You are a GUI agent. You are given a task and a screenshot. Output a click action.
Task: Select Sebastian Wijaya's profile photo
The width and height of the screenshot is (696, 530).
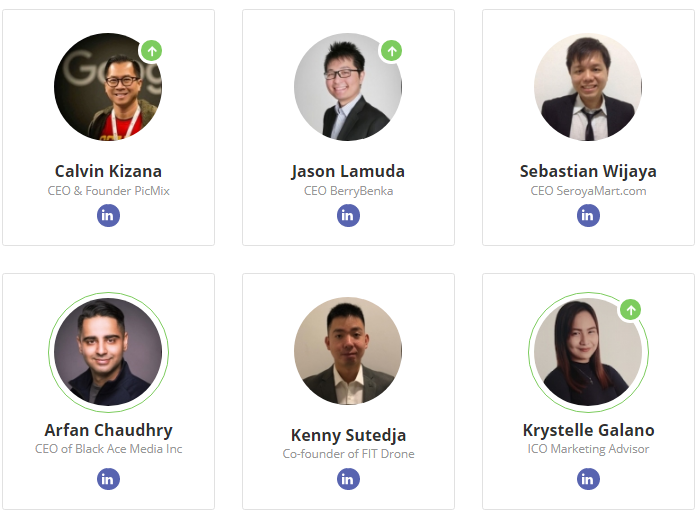(x=588, y=87)
